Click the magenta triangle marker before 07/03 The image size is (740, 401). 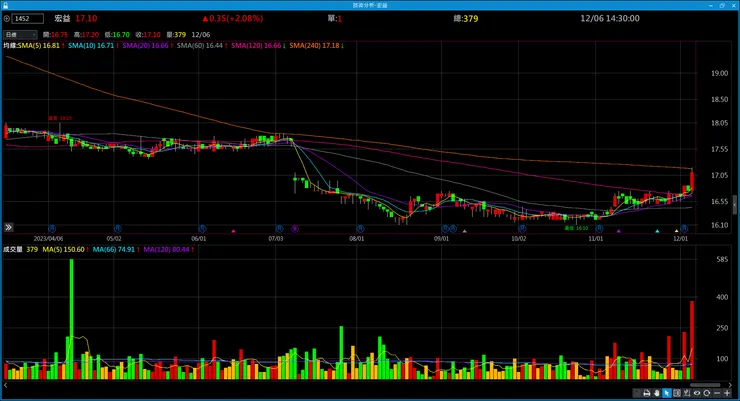click(233, 231)
